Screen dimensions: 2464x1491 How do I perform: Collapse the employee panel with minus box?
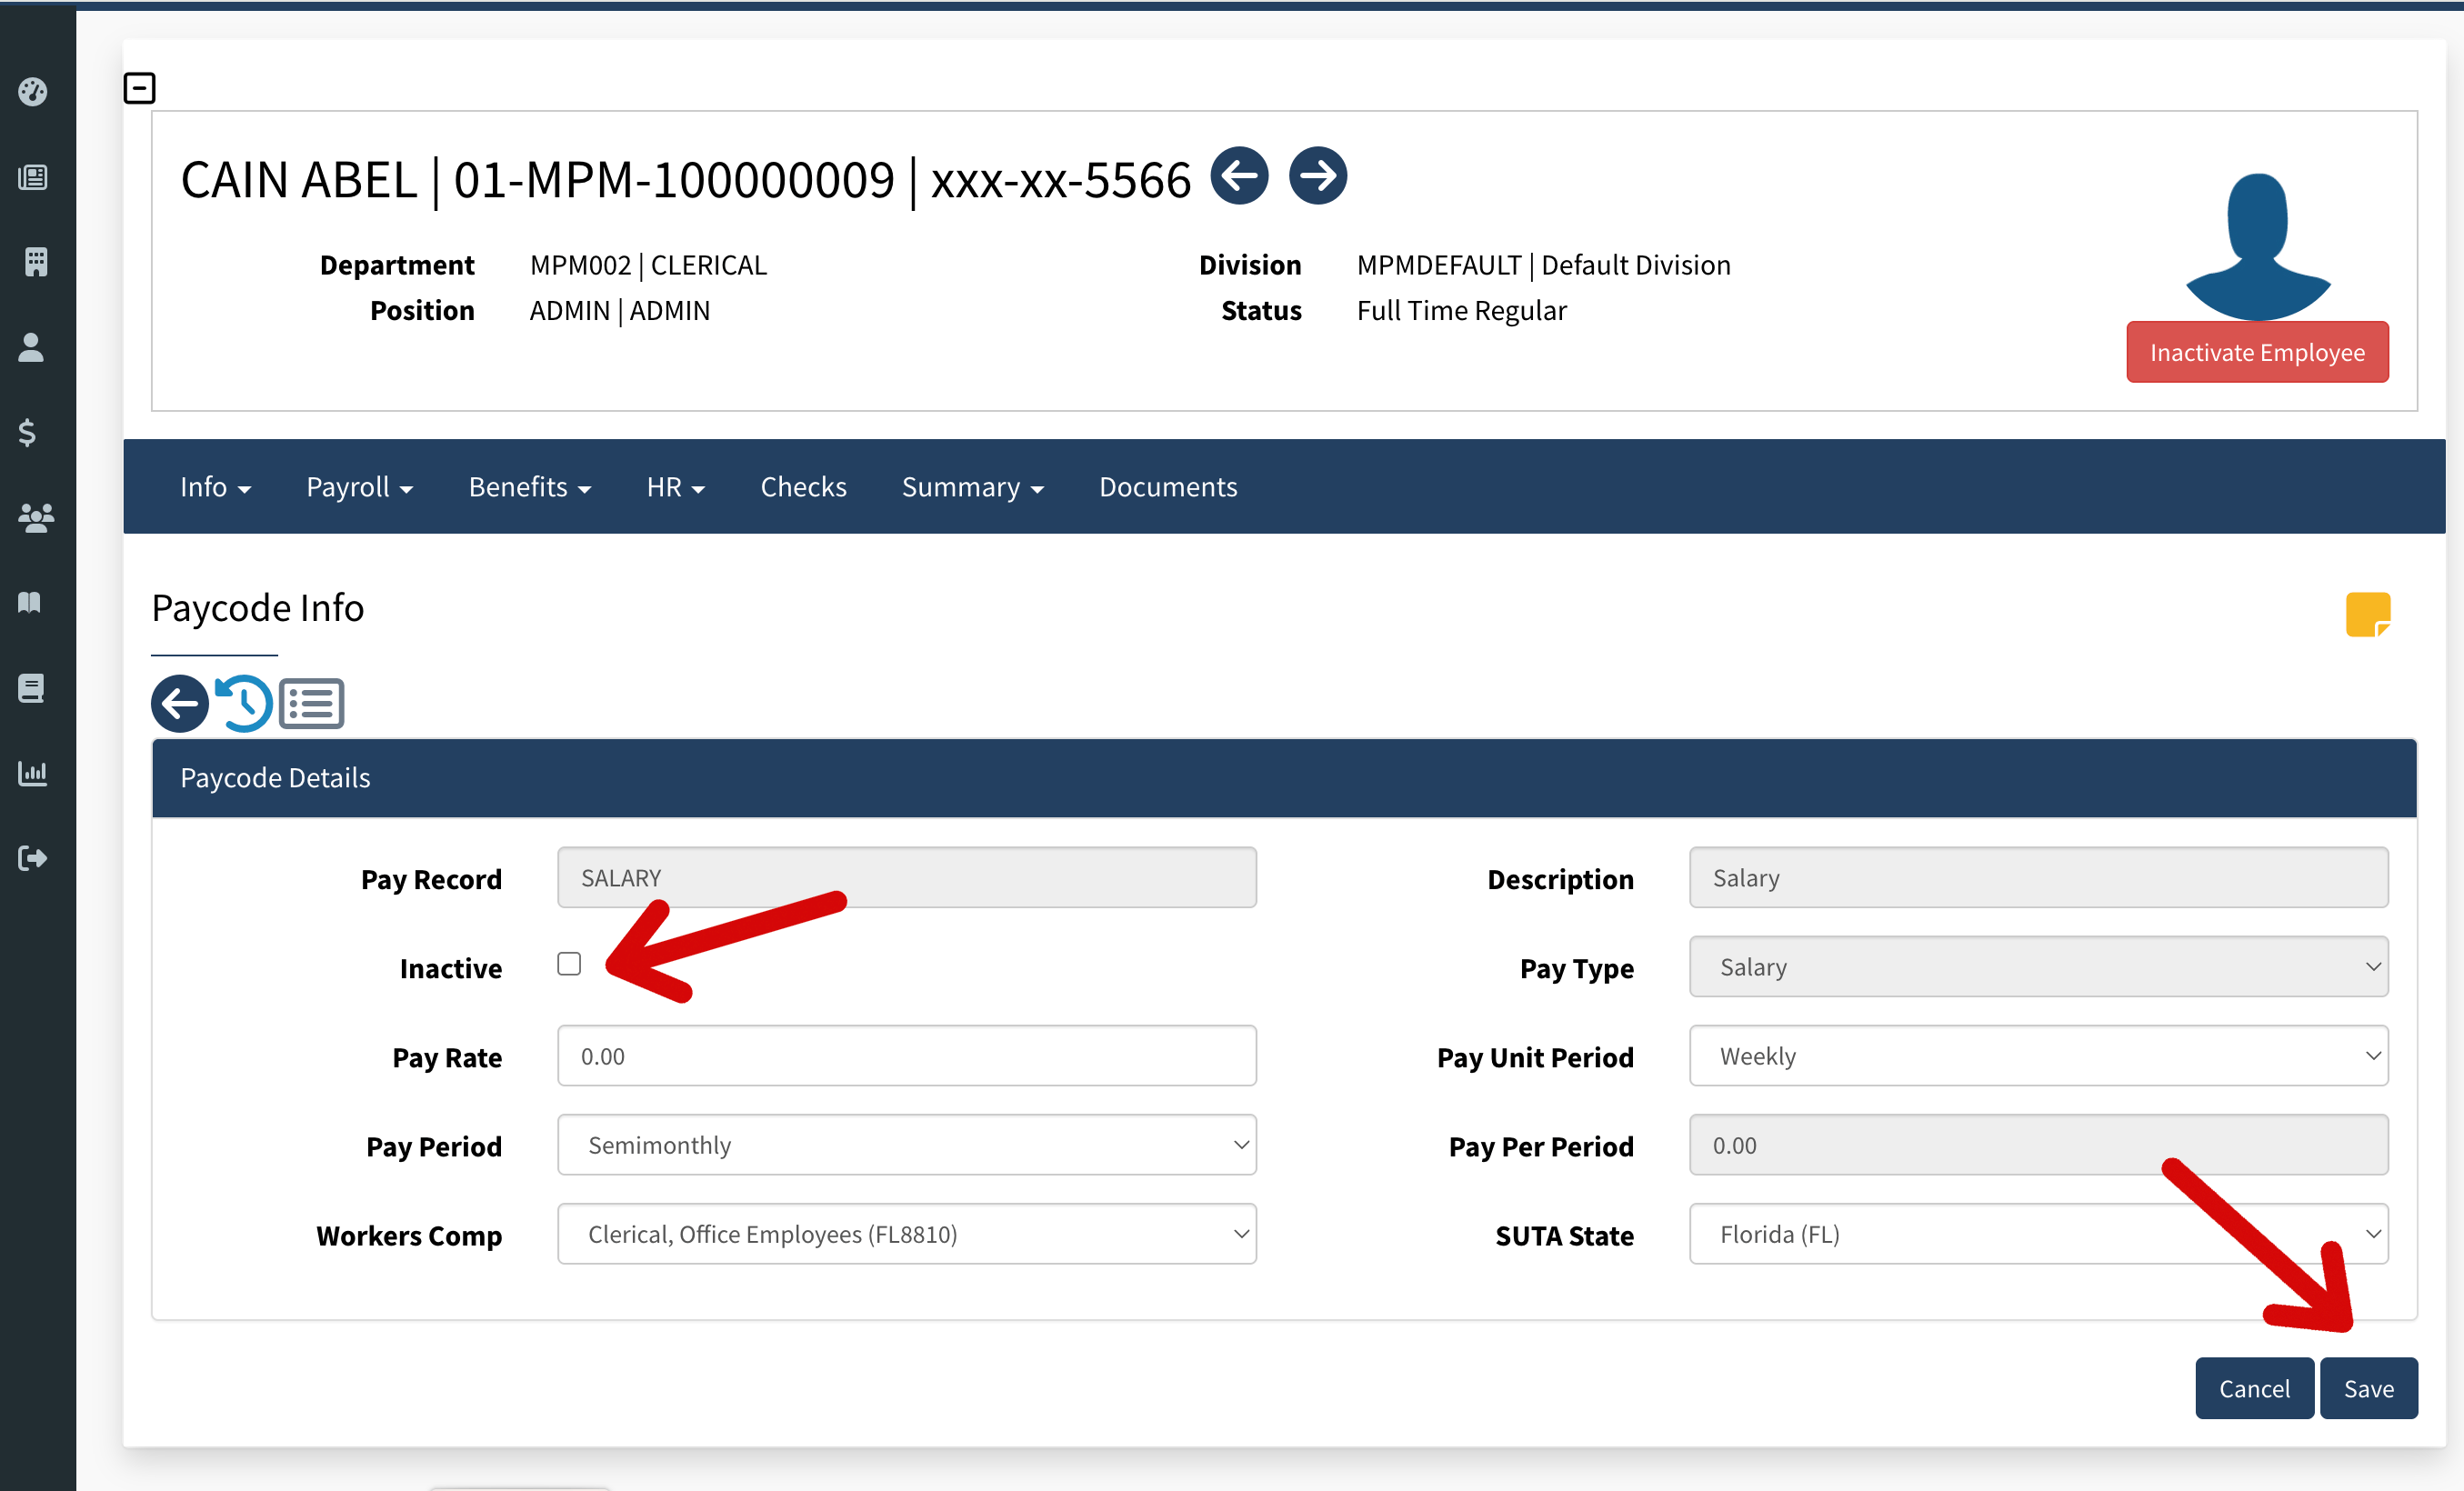139,88
